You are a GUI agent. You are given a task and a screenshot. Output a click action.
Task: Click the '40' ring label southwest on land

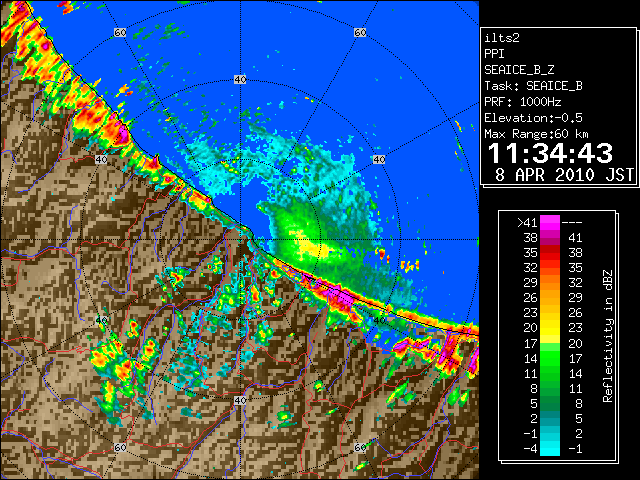[101, 320]
